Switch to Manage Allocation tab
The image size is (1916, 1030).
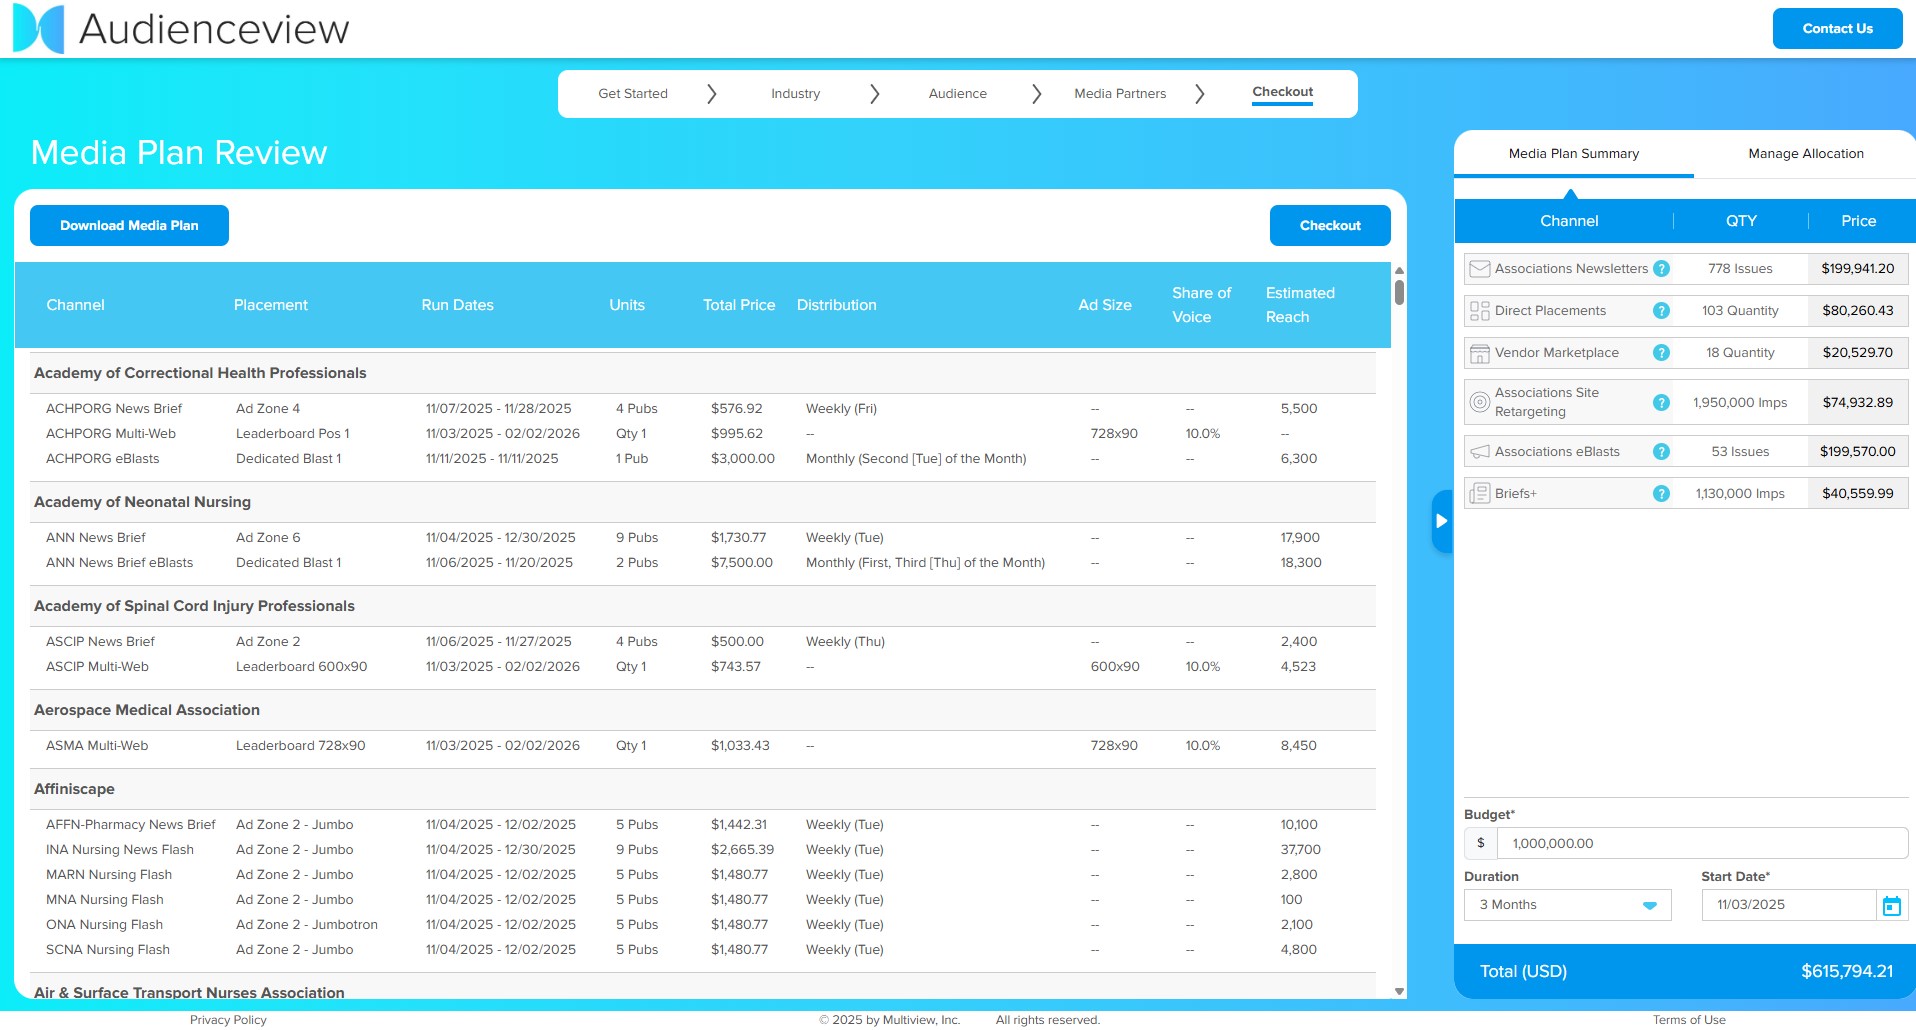(1806, 154)
